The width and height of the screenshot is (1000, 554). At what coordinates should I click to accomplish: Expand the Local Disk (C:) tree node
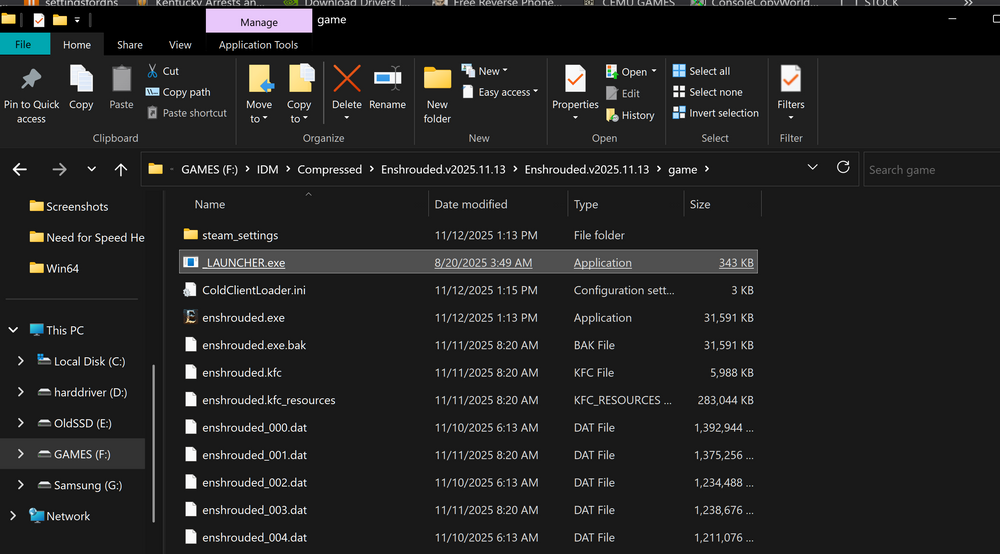pyautogui.click(x=22, y=361)
